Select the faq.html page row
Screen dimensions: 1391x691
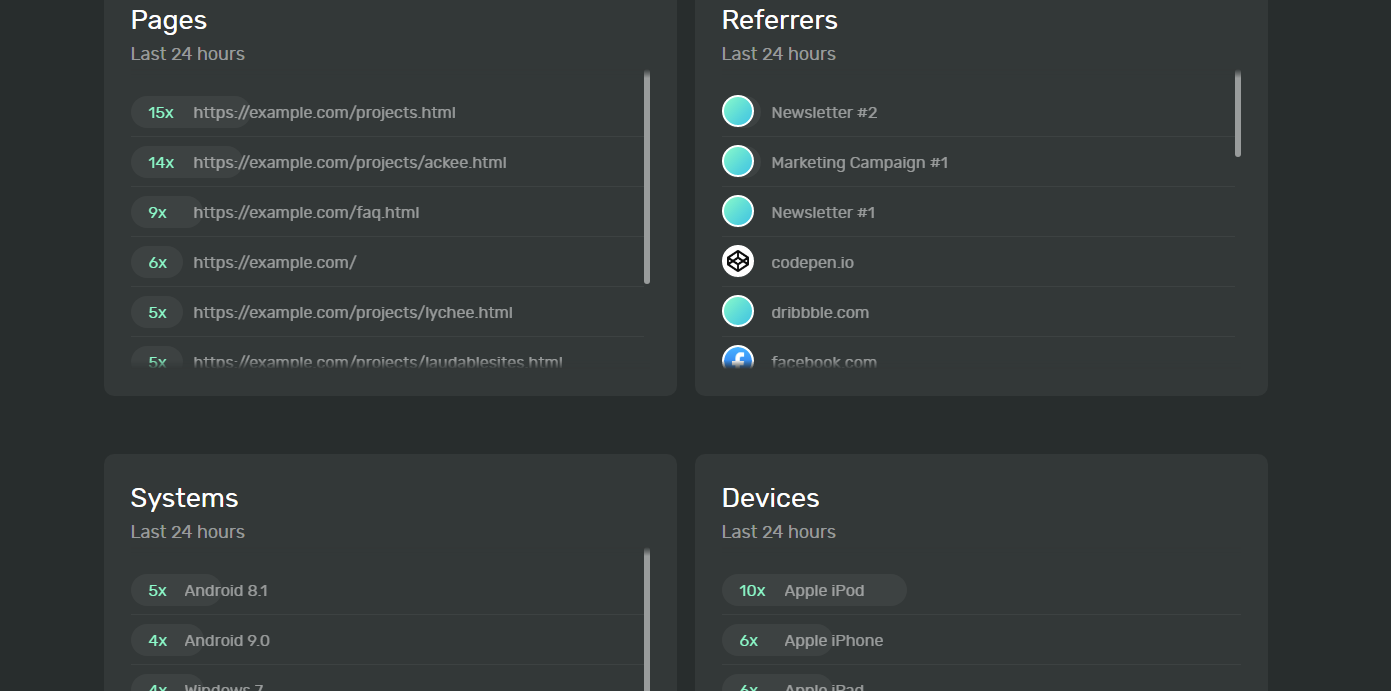click(x=306, y=212)
